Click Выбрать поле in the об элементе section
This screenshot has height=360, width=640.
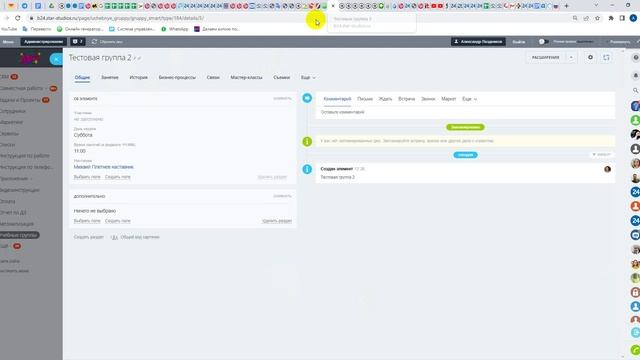87,177
